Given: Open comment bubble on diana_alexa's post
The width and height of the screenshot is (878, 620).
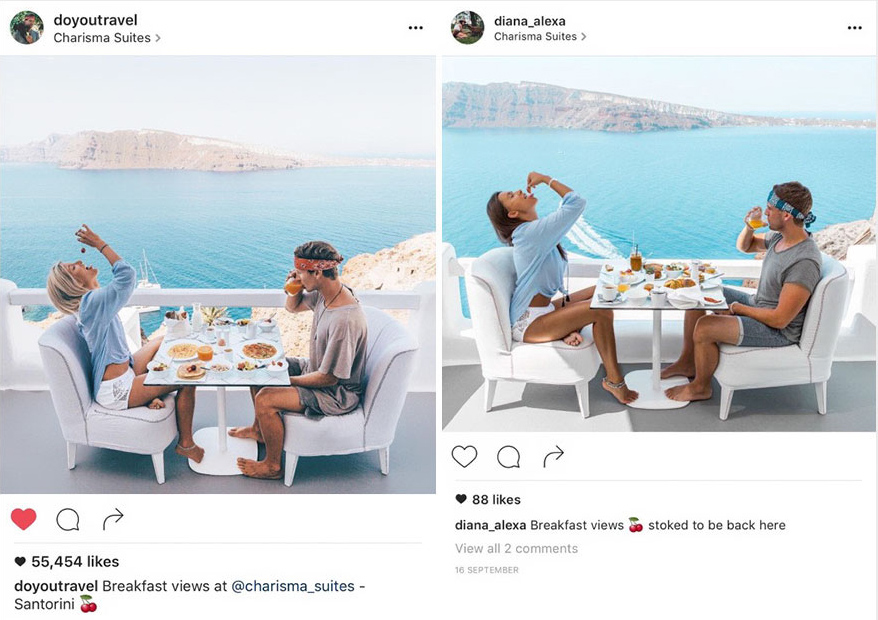Looking at the screenshot, I should [x=508, y=457].
